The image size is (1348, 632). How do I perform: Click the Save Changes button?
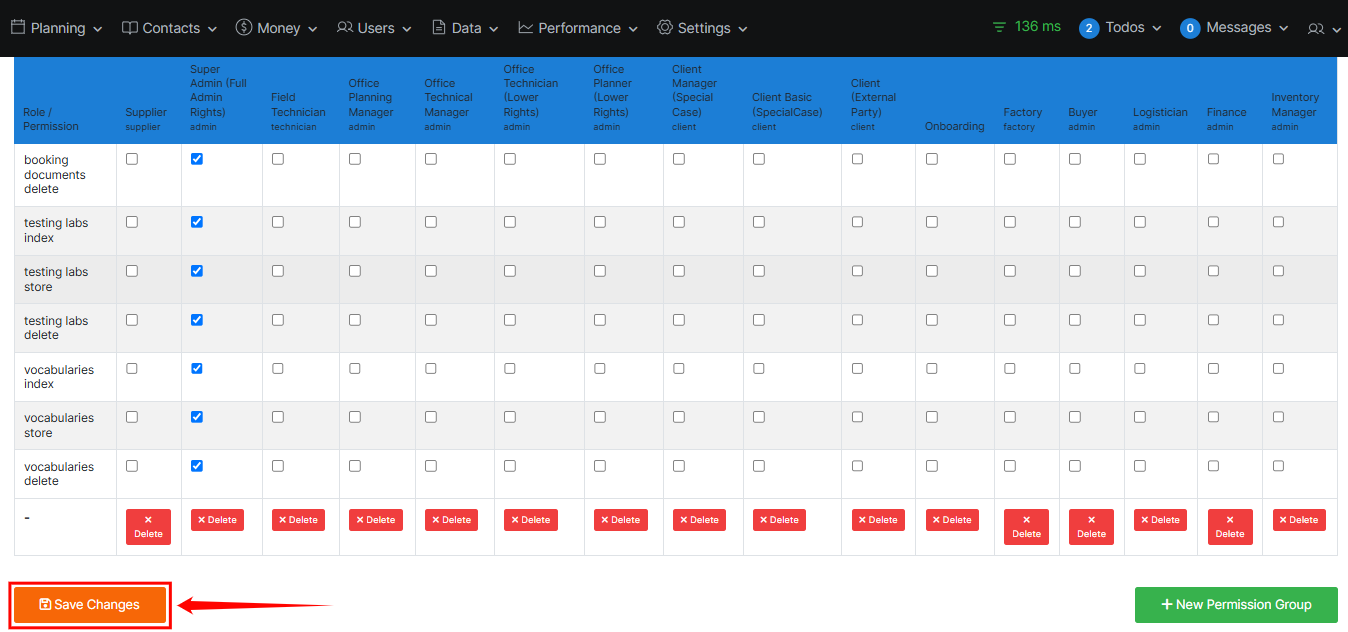[90, 605]
